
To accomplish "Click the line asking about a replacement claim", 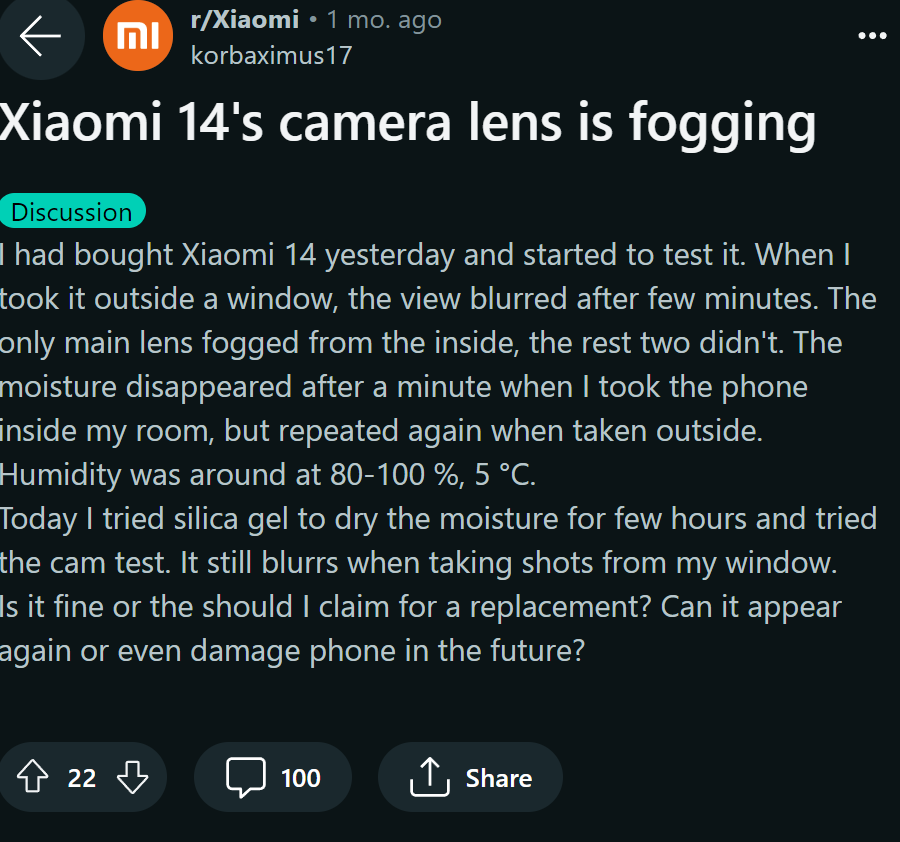I will point(420,607).
